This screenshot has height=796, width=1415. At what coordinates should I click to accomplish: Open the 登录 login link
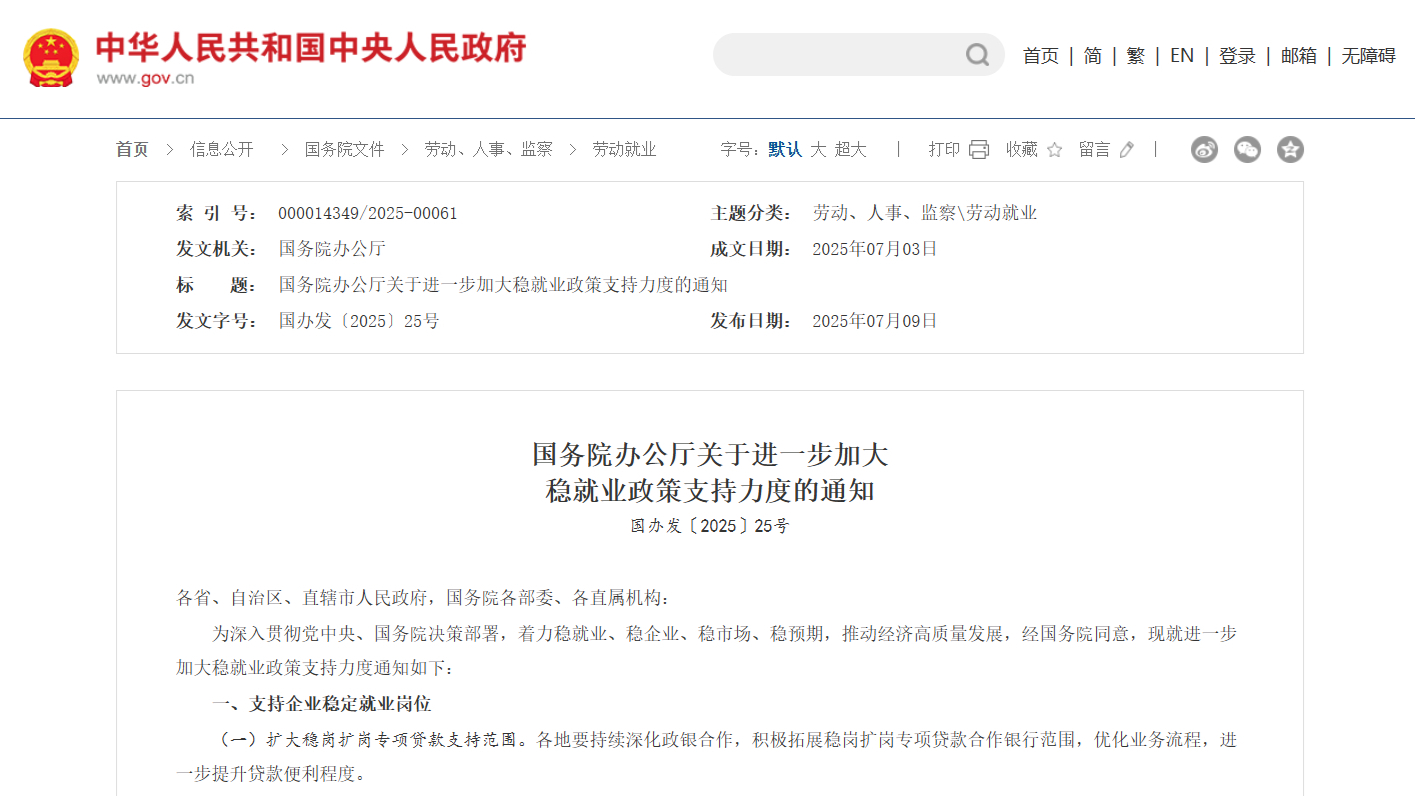(1237, 56)
